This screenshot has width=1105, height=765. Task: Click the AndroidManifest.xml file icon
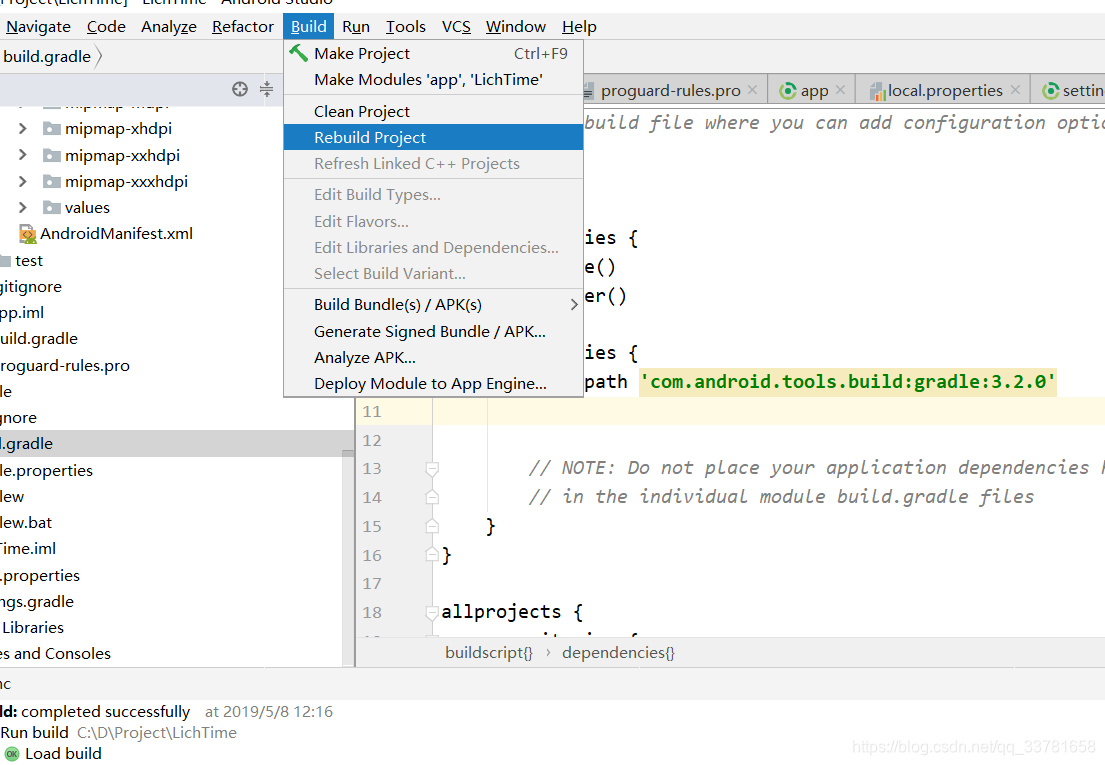27,234
